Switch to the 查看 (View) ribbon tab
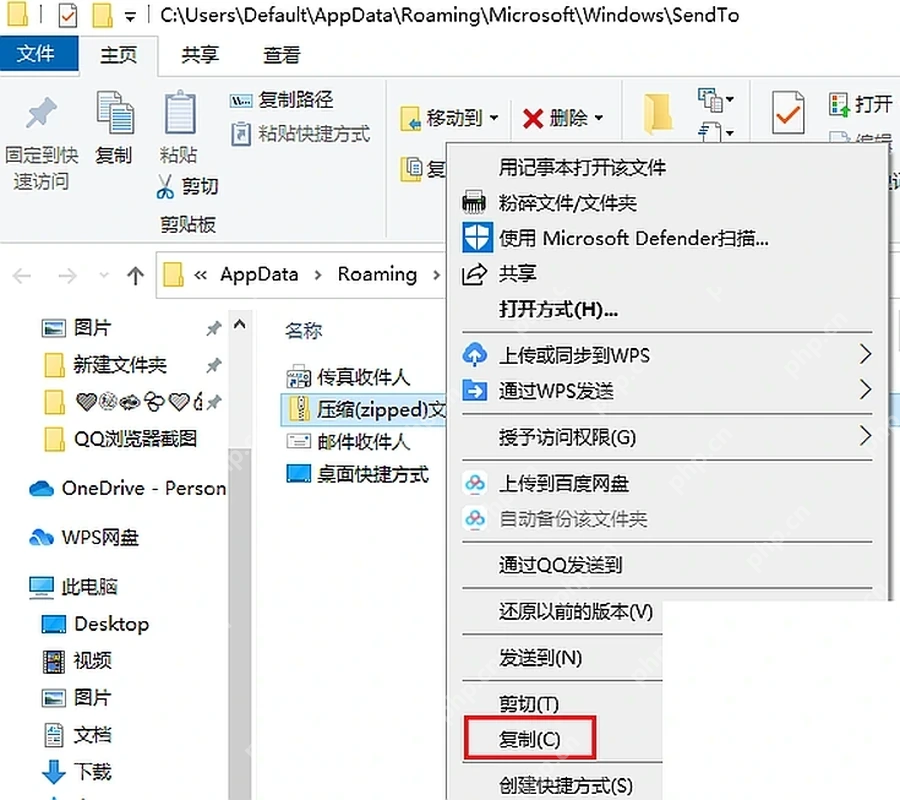The image size is (900, 800). pos(282,55)
